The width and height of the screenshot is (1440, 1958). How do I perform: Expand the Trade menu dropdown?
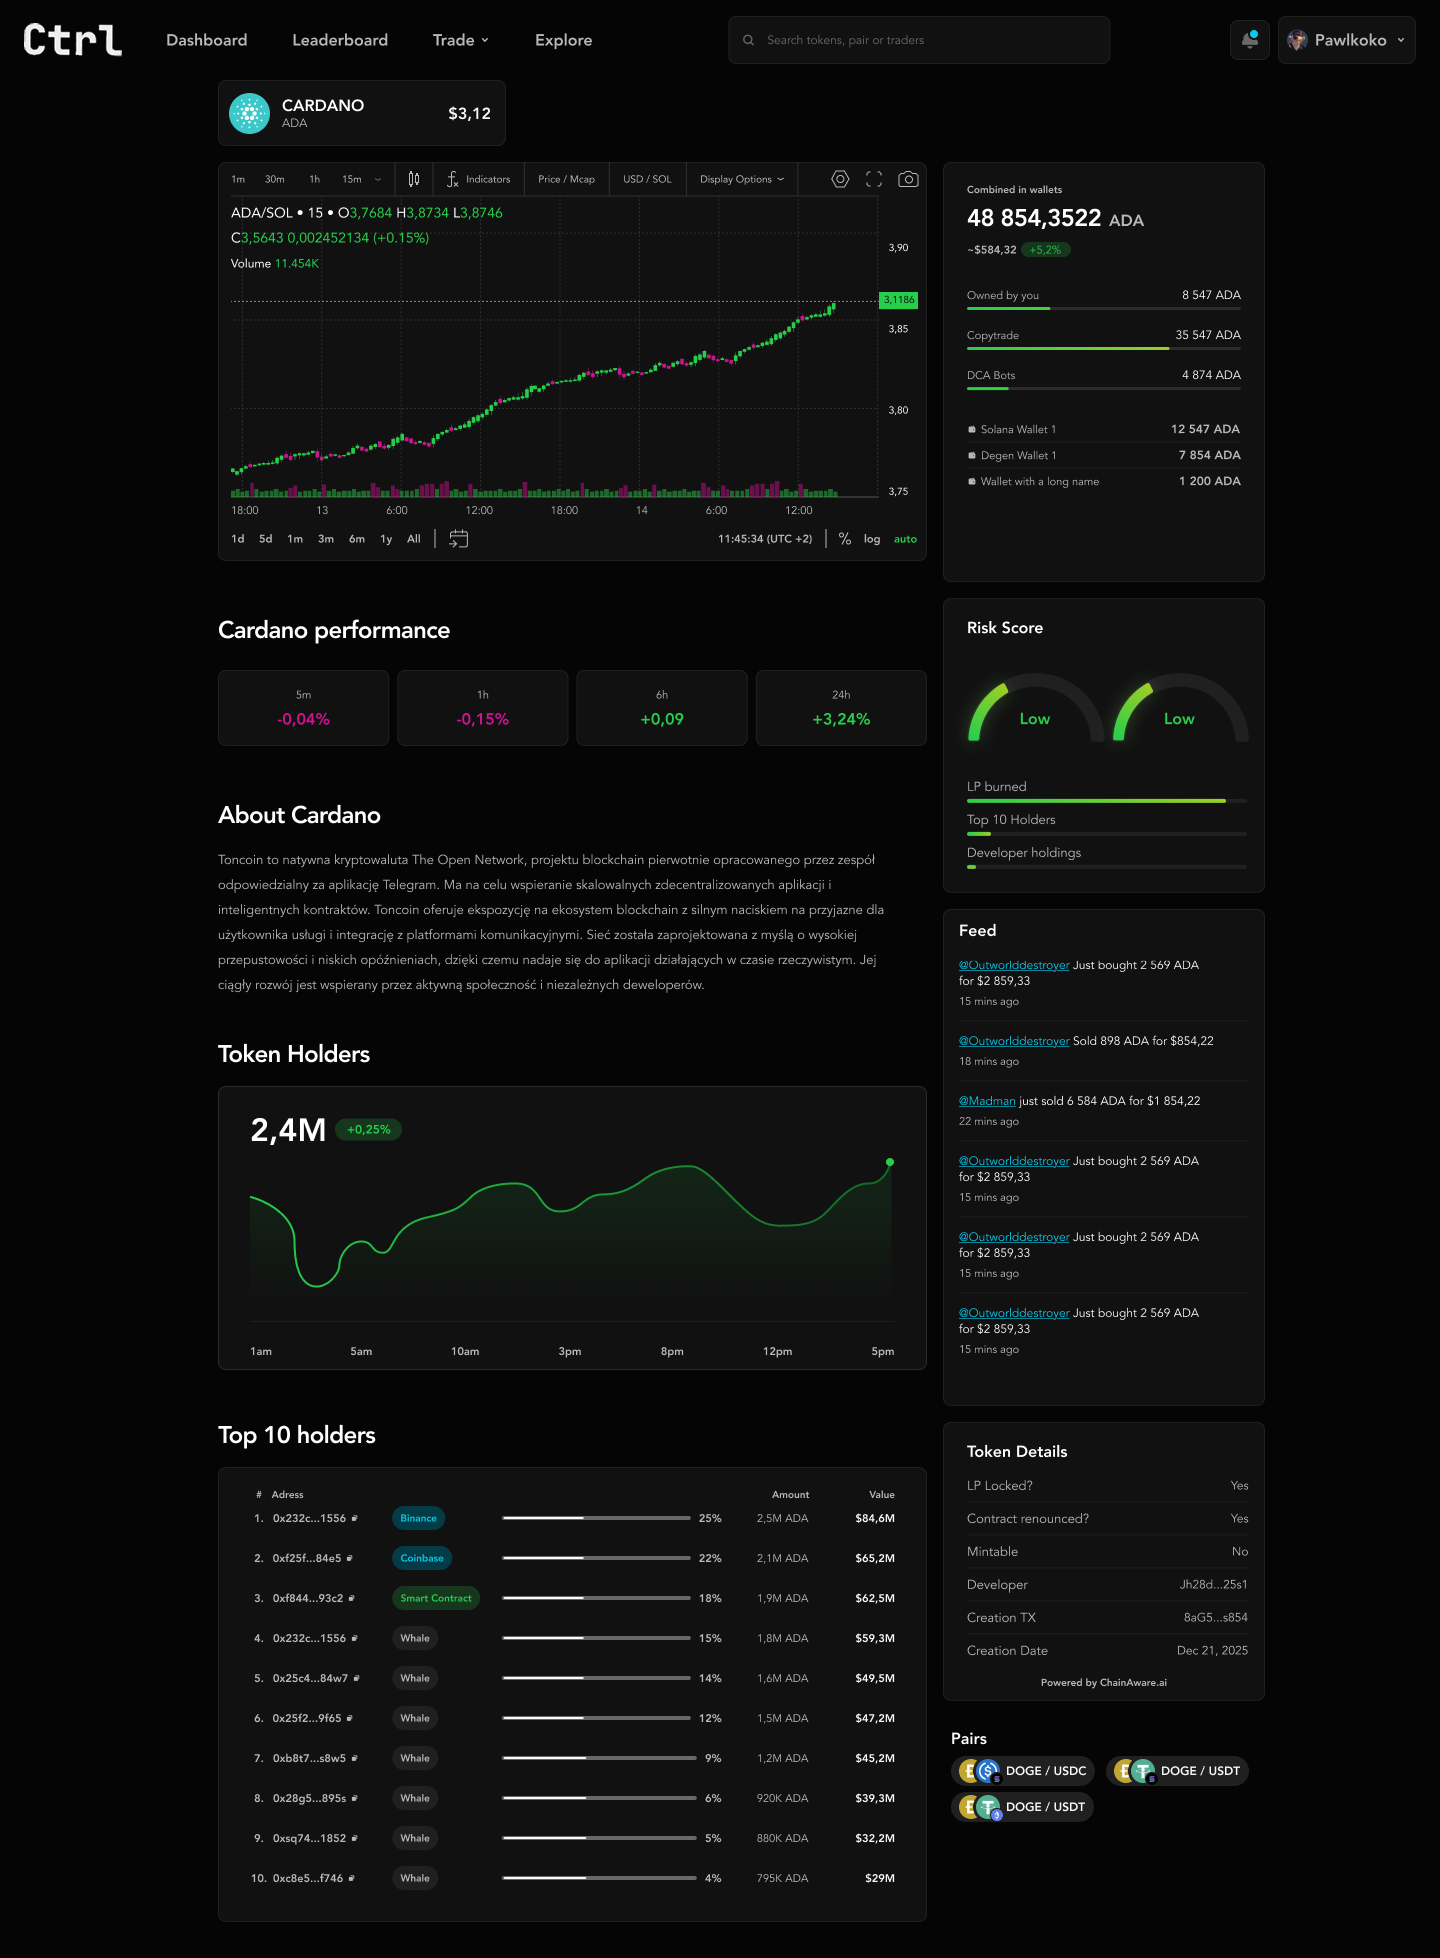click(461, 40)
